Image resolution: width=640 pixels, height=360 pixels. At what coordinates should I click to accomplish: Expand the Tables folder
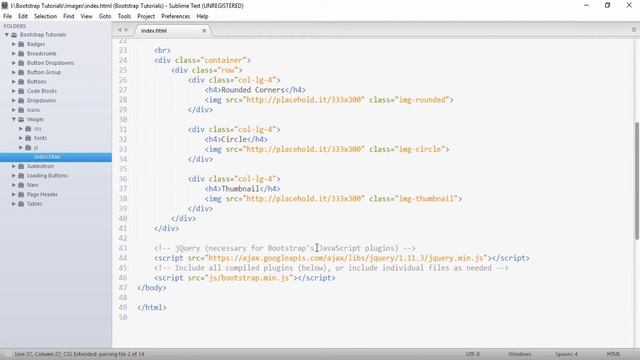click(14, 204)
